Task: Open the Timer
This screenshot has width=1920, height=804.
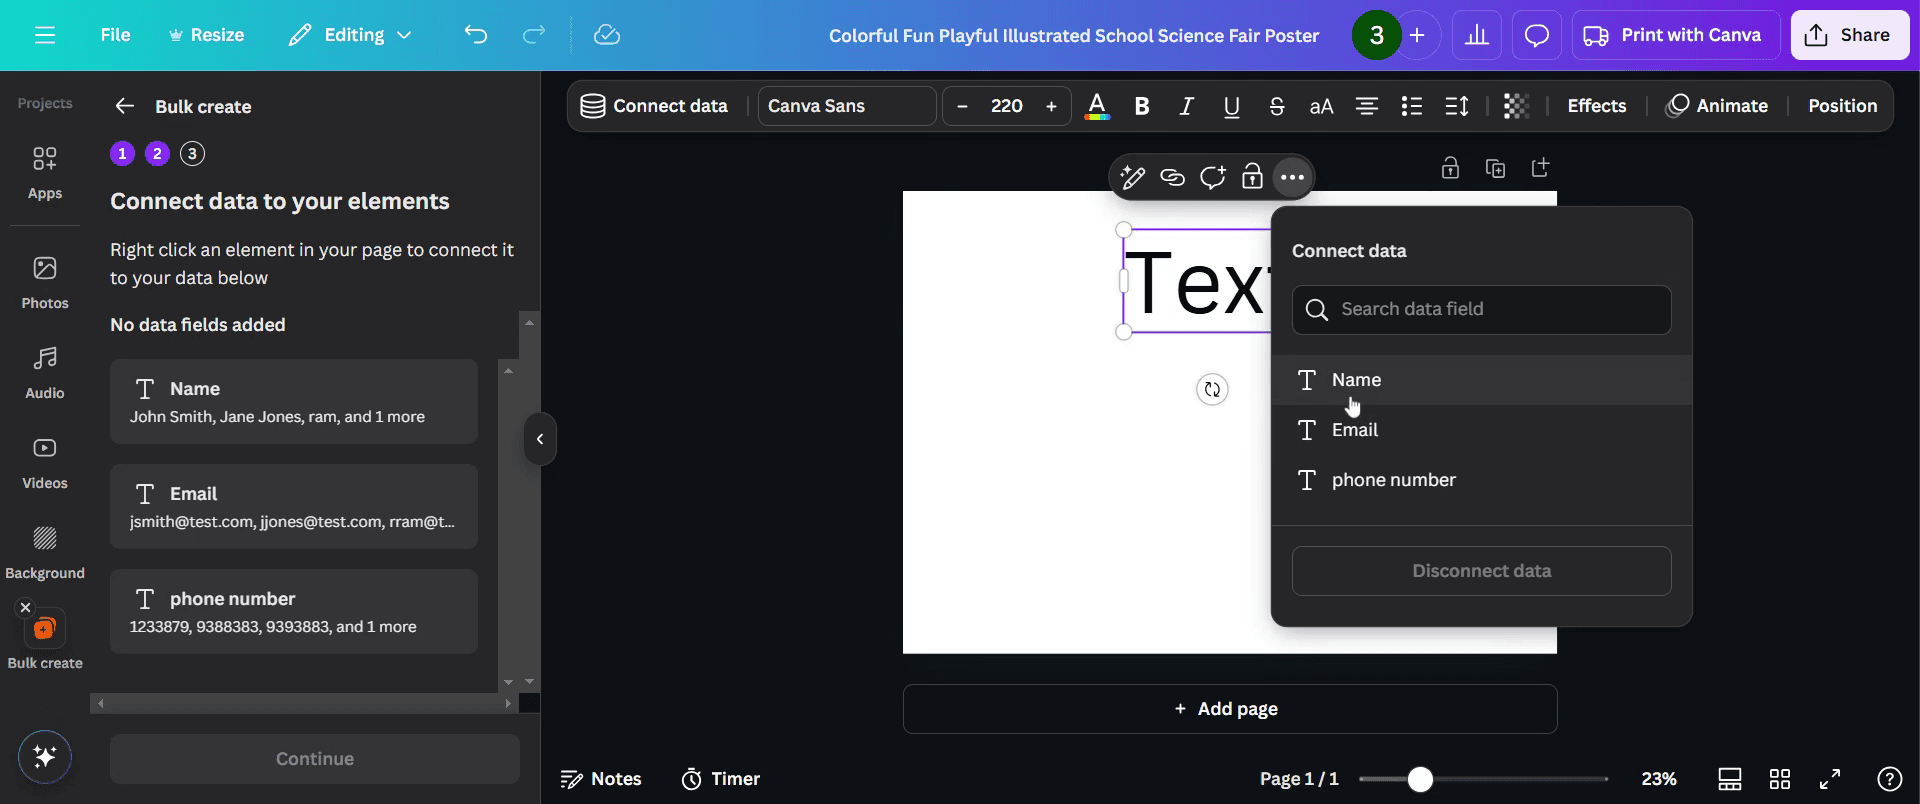Action: point(721,779)
